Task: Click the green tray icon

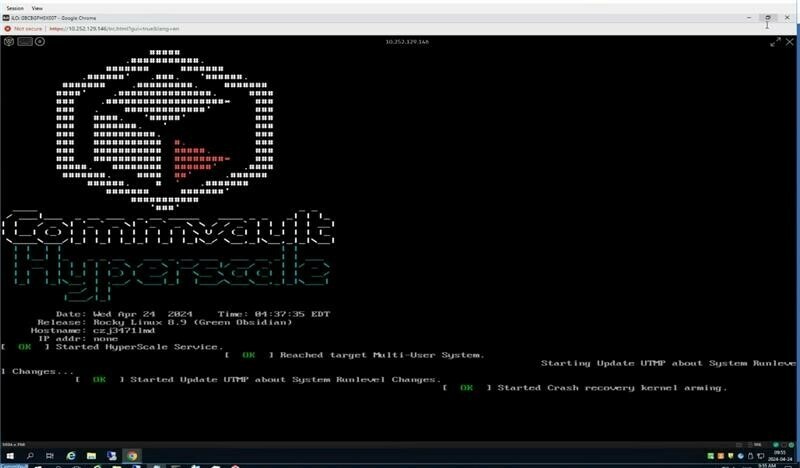Action: [x=711, y=456]
